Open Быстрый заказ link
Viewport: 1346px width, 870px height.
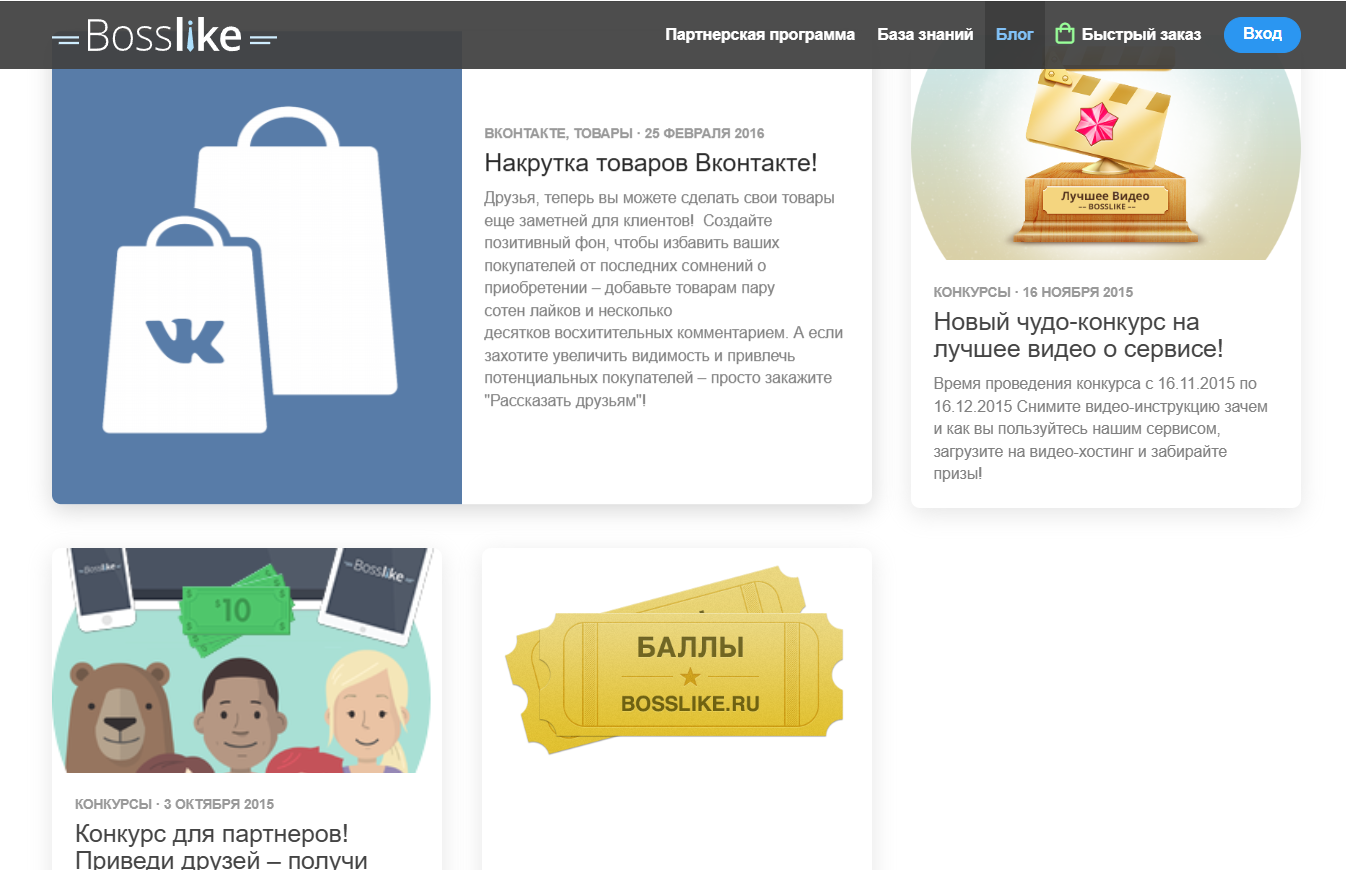(1141, 35)
